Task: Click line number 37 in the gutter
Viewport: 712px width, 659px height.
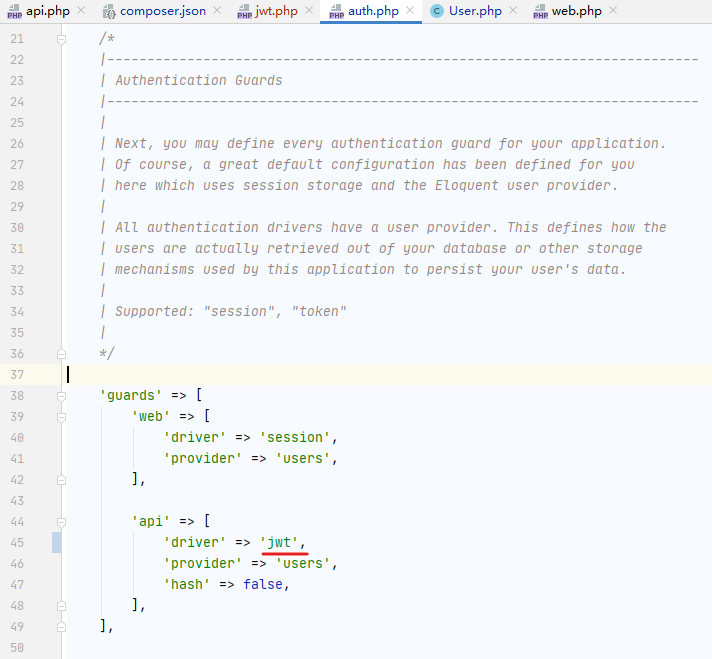Action: pos(17,375)
